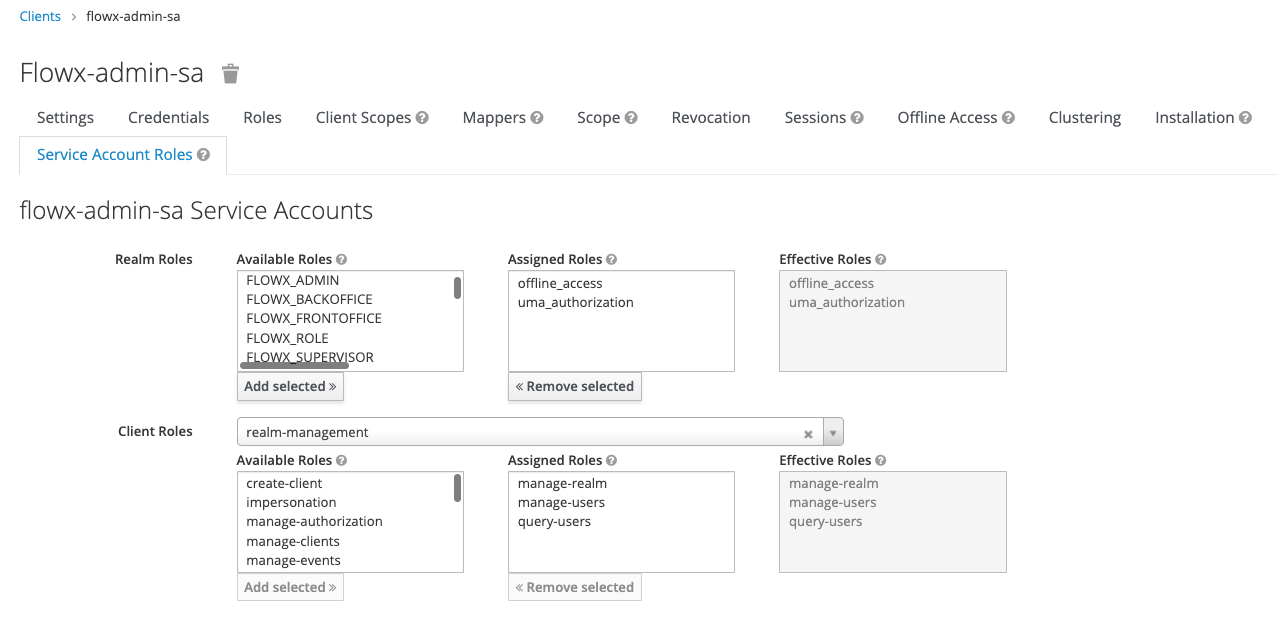
Task: Clear the realm-management selection with the x
Action: pyautogui.click(x=808, y=434)
